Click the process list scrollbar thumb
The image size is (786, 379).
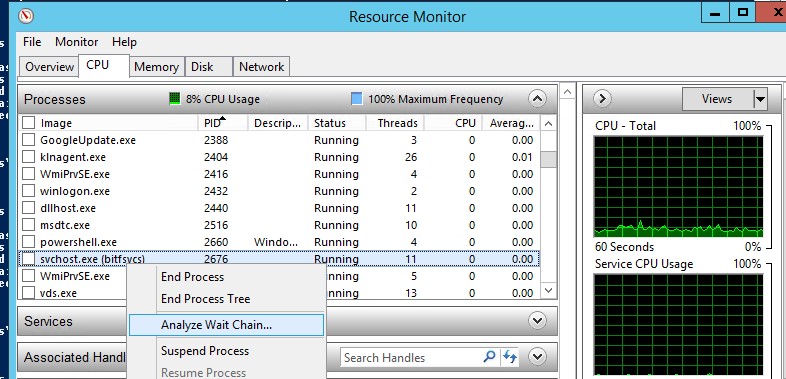point(548,159)
